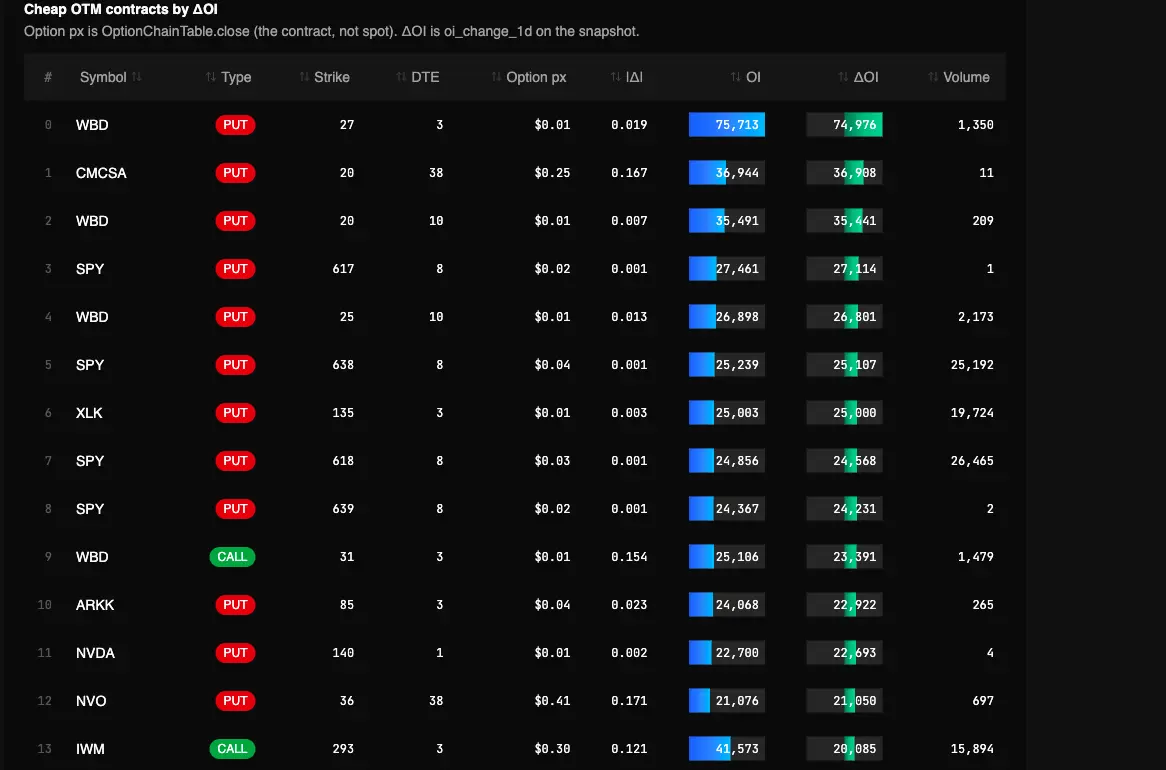Click the volume value 2,173
1166x770 pixels.
(x=976, y=317)
